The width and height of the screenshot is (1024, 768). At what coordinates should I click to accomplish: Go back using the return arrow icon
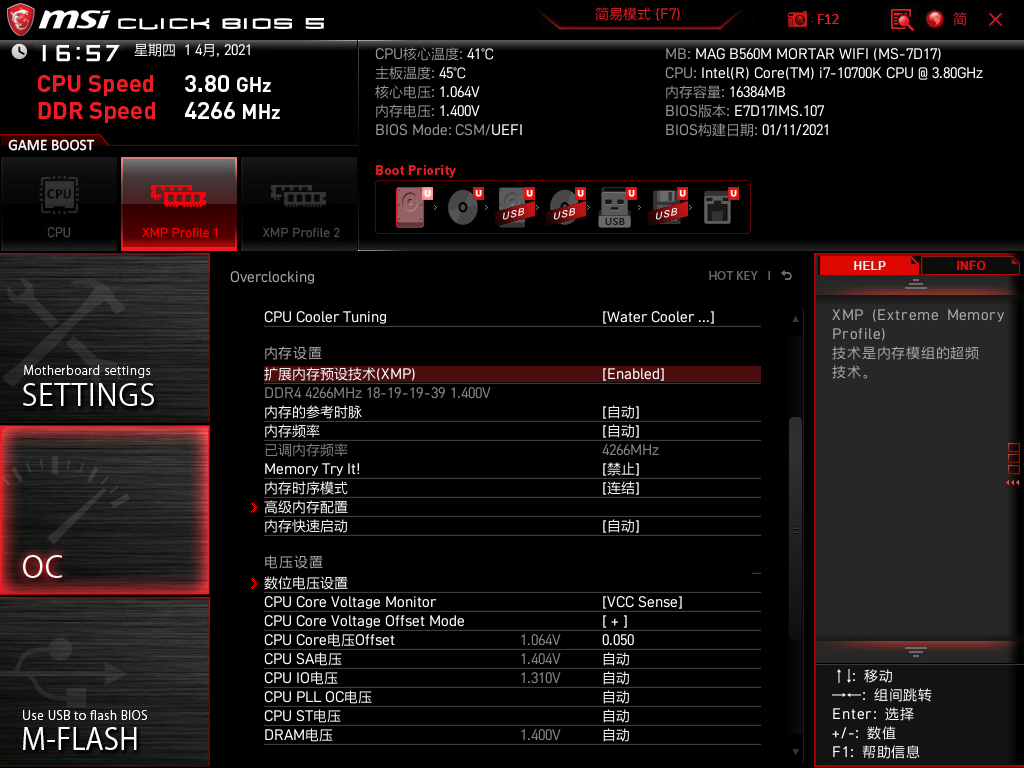coord(787,276)
